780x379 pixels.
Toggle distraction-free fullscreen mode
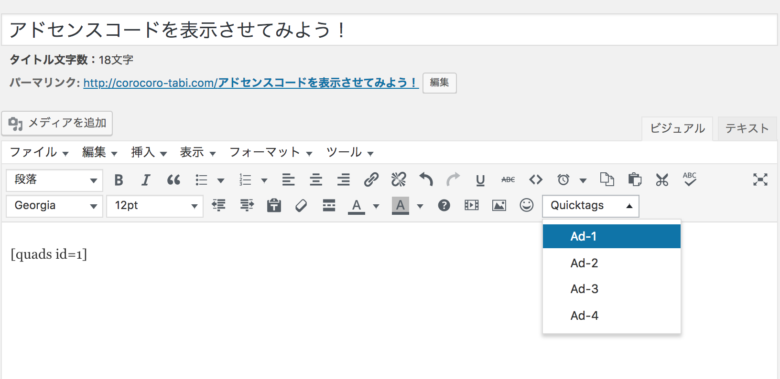(760, 180)
